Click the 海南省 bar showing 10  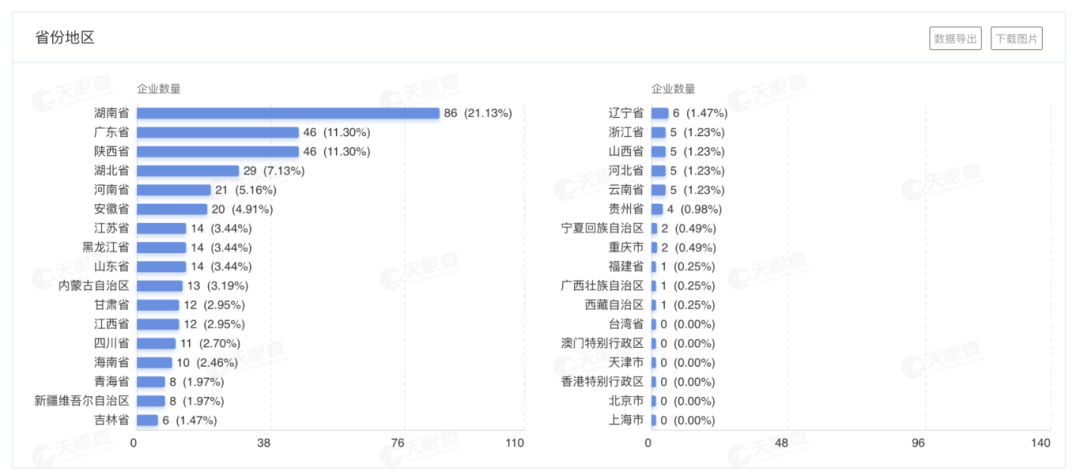click(154, 362)
